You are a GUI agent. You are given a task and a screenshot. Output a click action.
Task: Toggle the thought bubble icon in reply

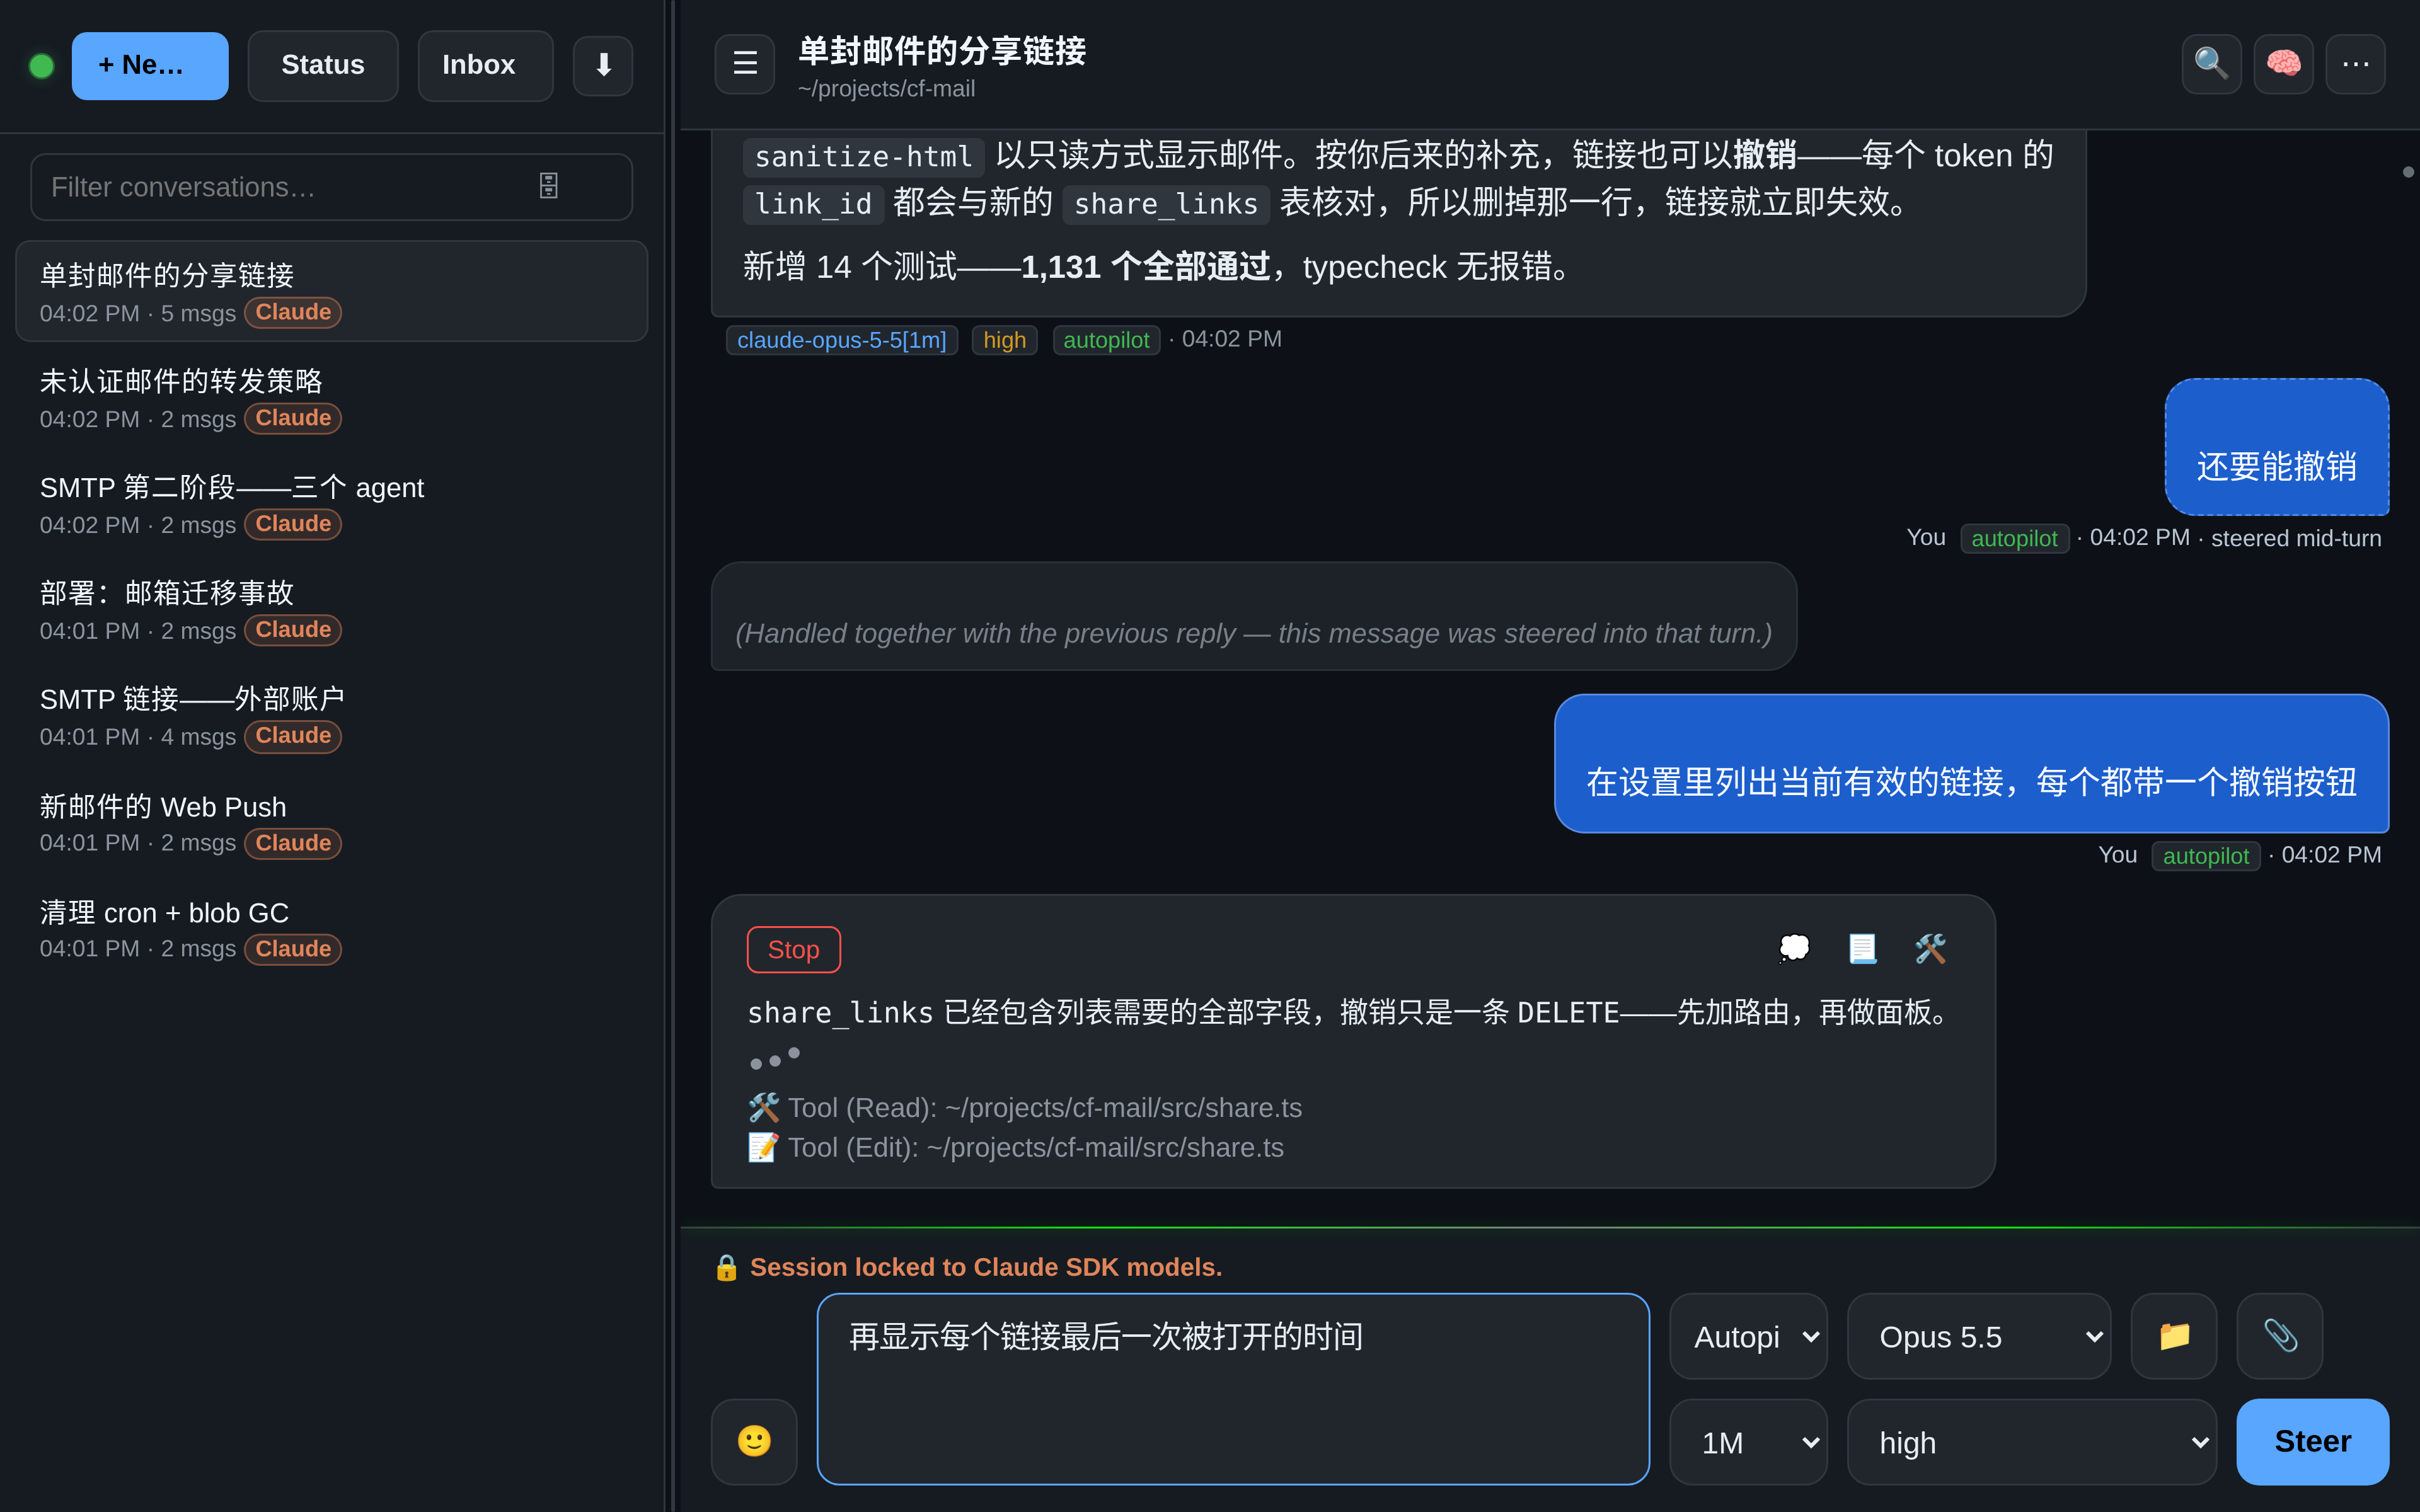click(x=1794, y=948)
